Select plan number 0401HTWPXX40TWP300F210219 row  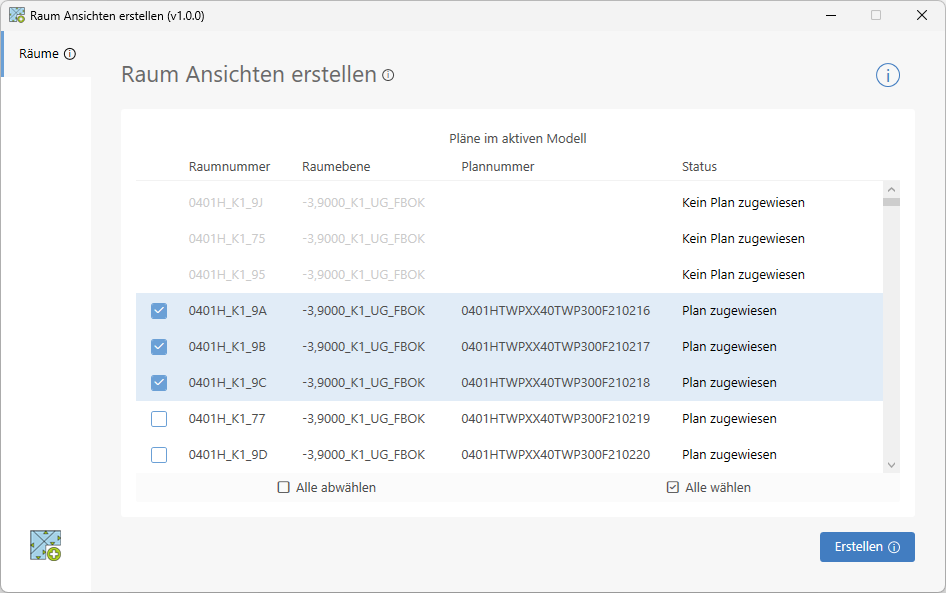tap(555, 419)
